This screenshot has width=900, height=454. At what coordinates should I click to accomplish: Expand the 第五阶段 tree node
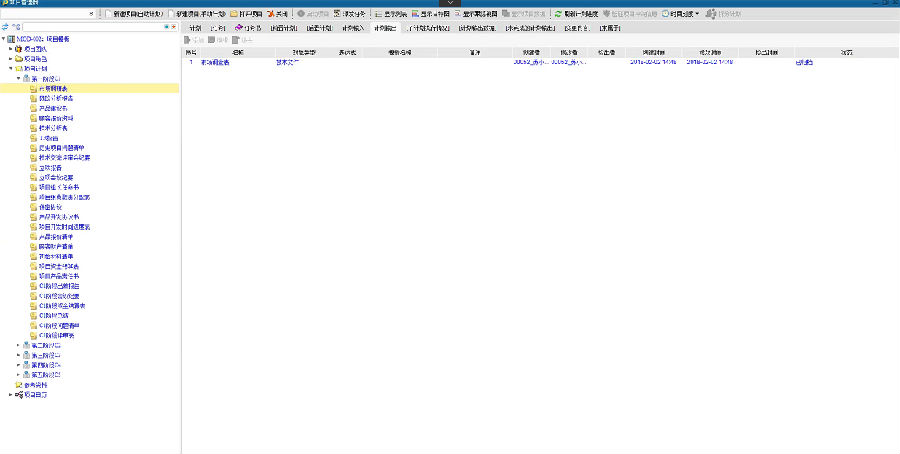[18, 375]
